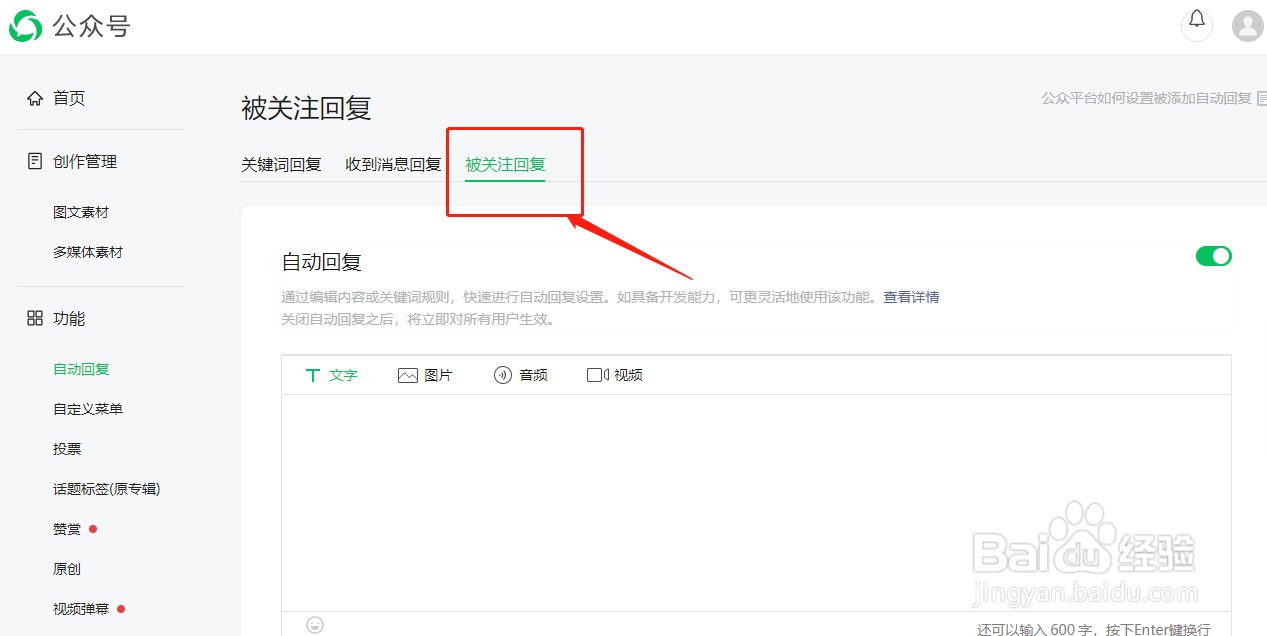Click the 功能 grid icon in sidebar
This screenshot has width=1267, height=636.
(34, 318)
